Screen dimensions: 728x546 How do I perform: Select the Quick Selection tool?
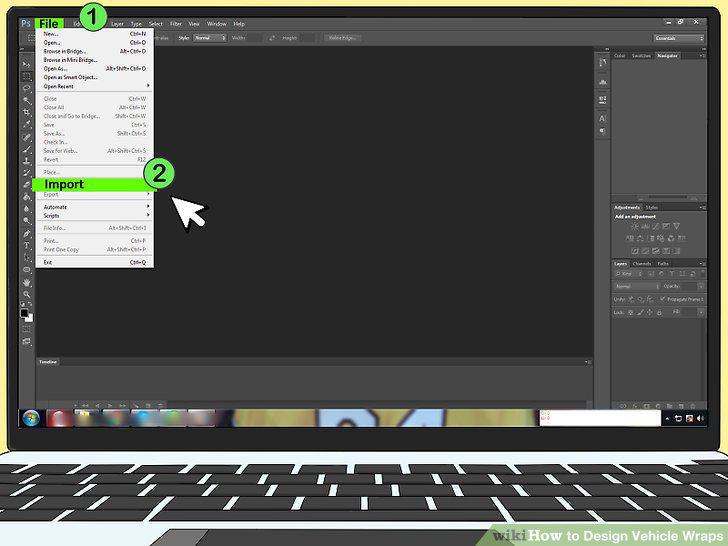[x=26, y=100]
